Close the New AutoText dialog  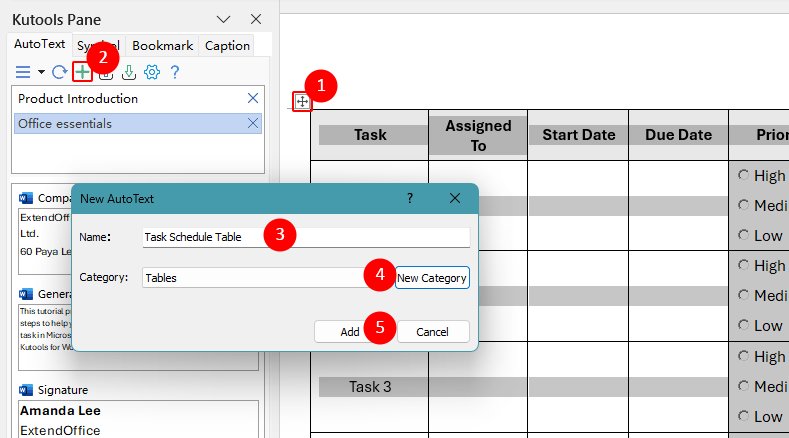click(x=455, y=198)
